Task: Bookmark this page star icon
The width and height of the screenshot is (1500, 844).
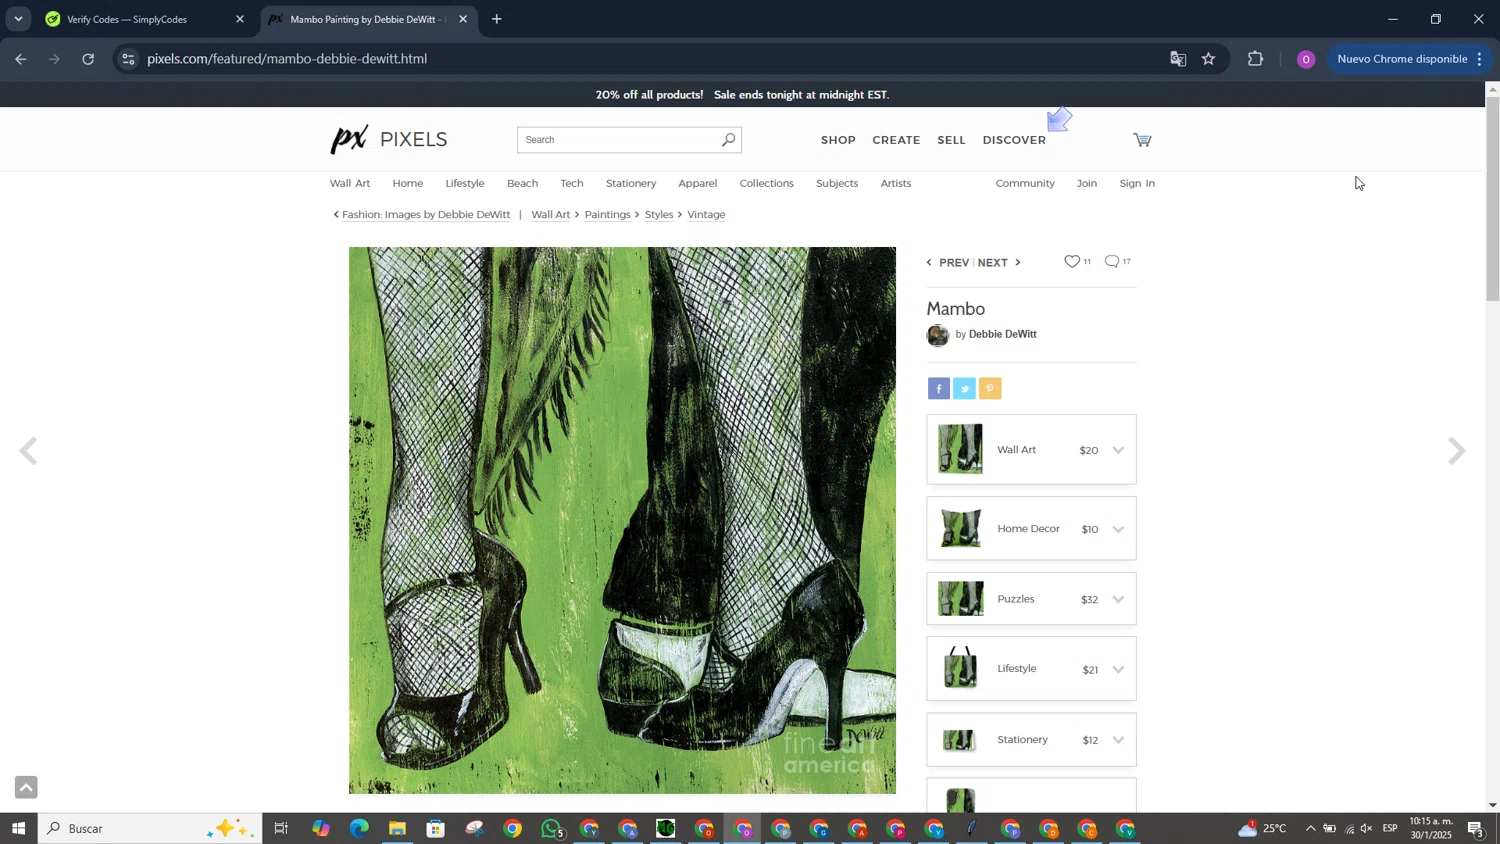Action: [x=1209, y=59]
